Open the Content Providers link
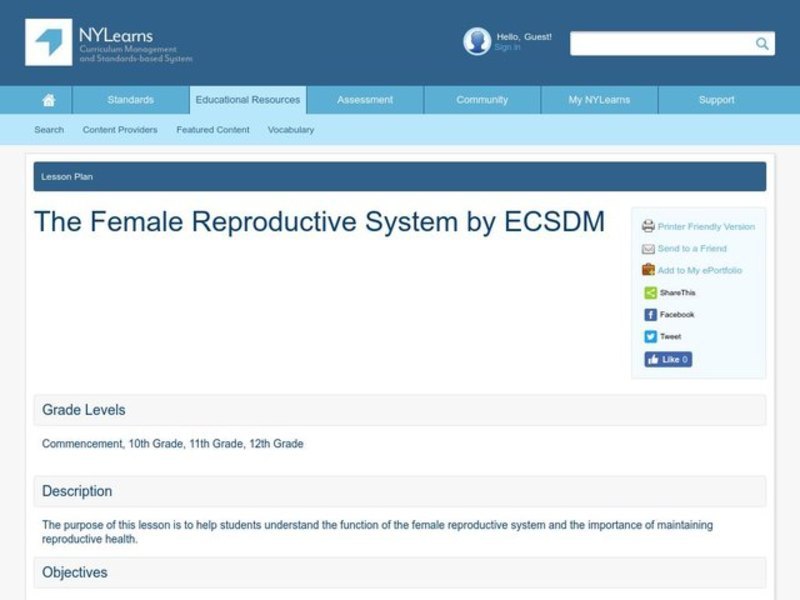800x600 pixels. (119, 129)
